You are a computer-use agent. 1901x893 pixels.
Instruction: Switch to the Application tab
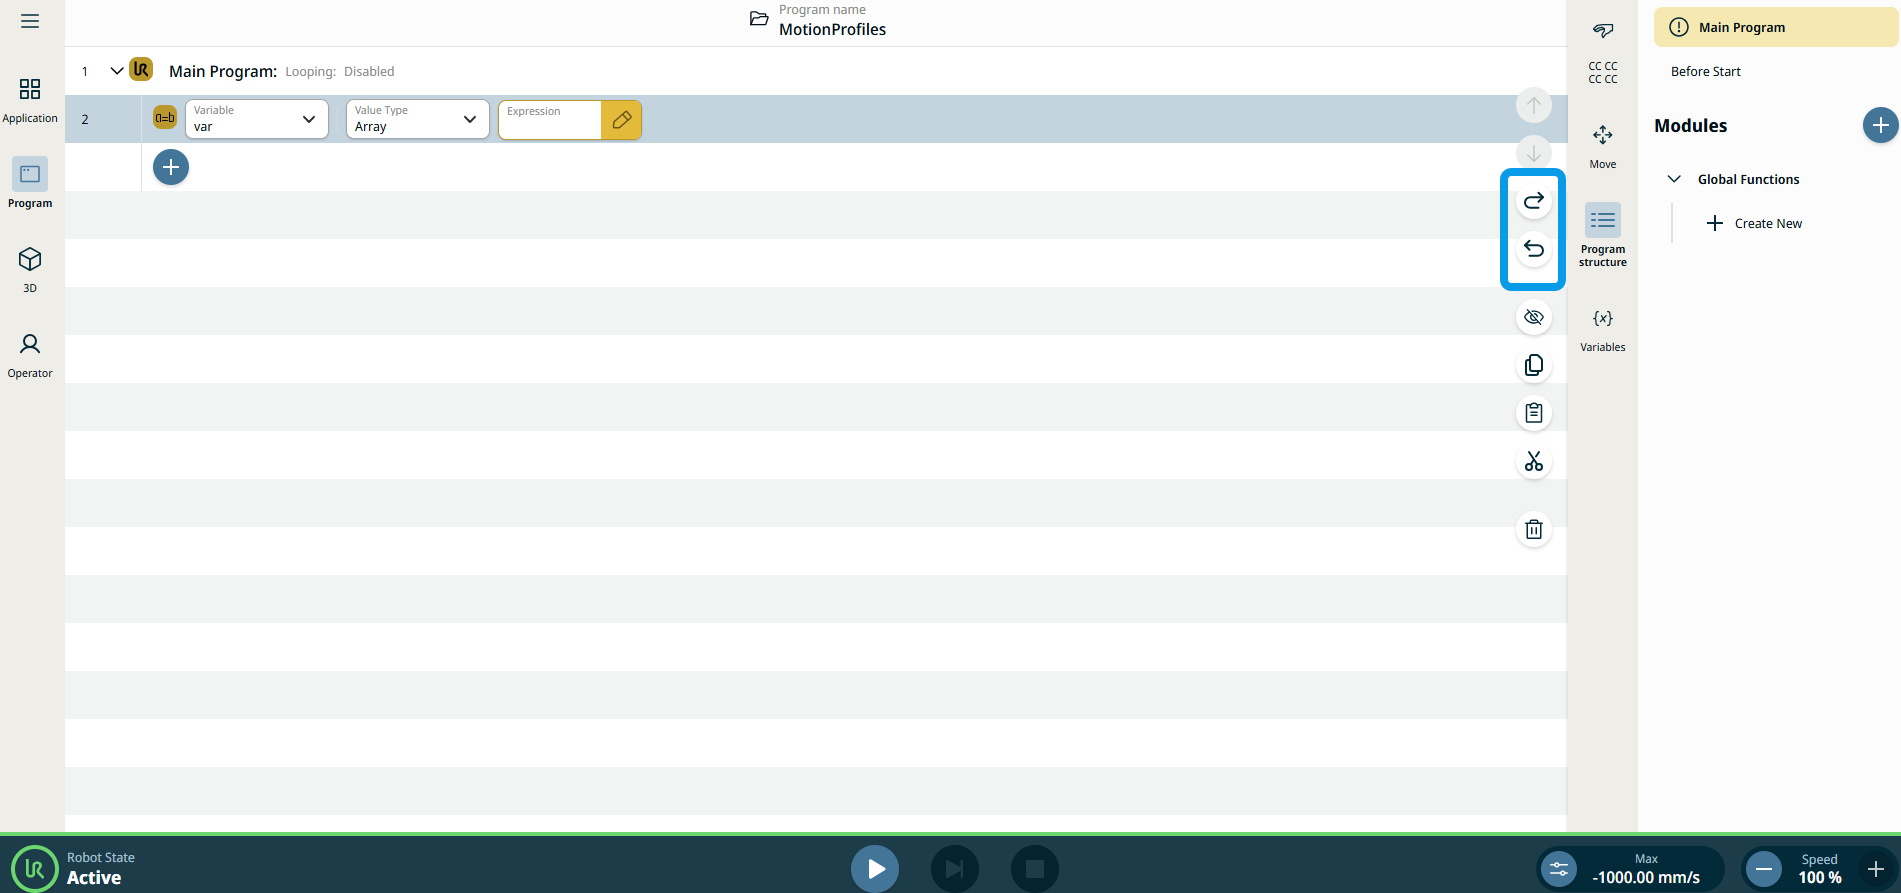point(30,100)
